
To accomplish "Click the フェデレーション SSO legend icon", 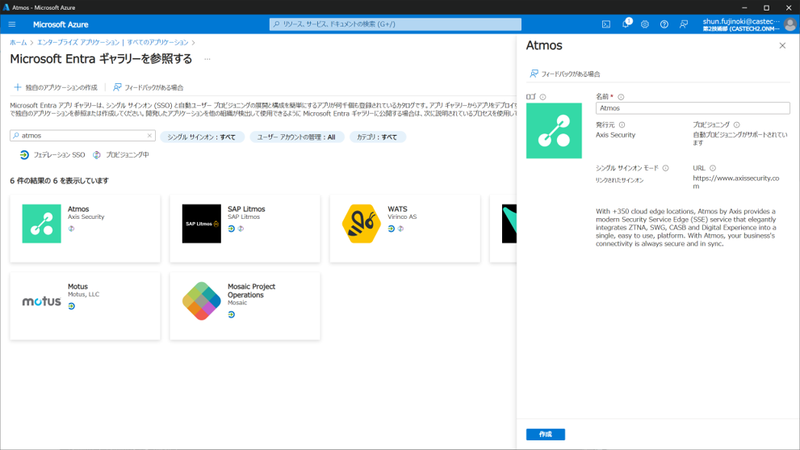I will [x=24, y=155].
